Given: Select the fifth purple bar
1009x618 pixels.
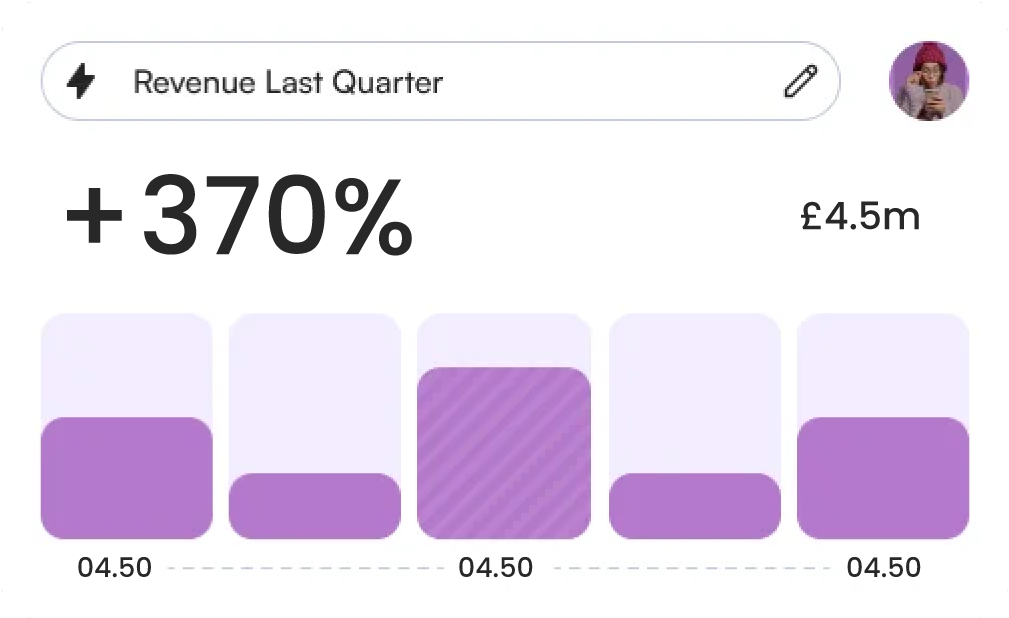Looking at the screenshot, I should [883, 478].
